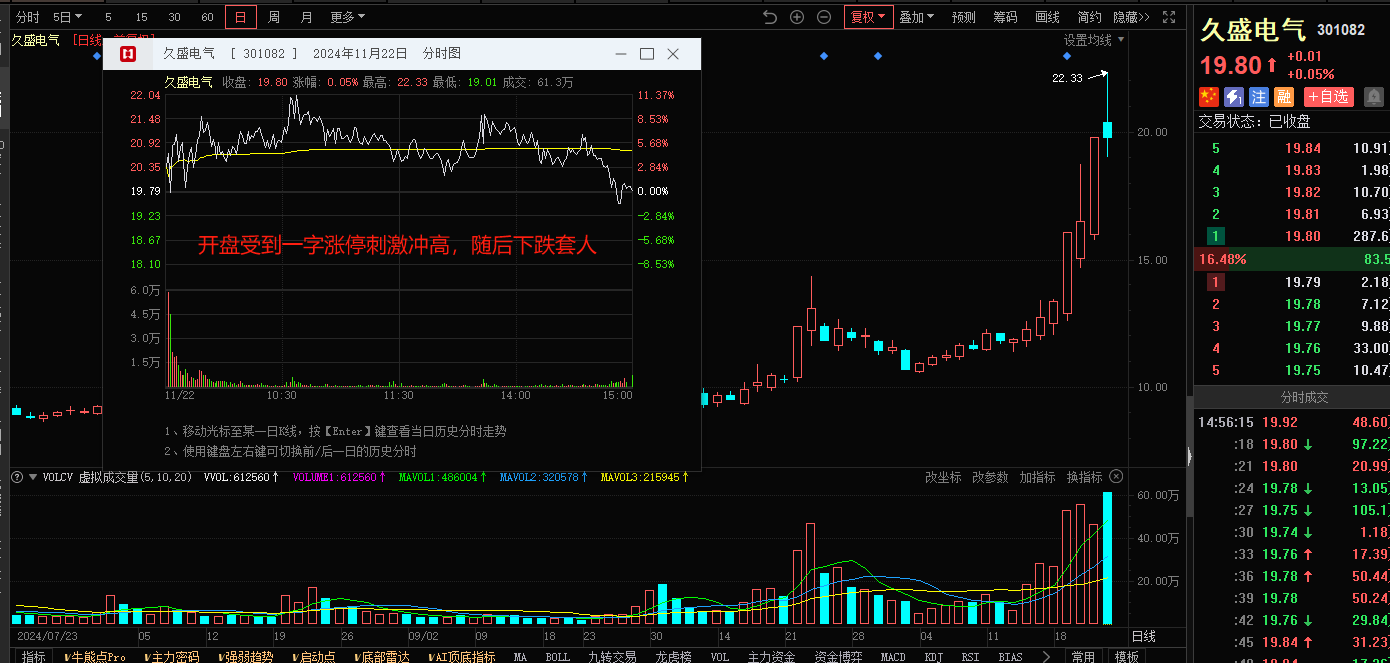Expand hidden tools with 隐藏>>

tap(1131, 17)
